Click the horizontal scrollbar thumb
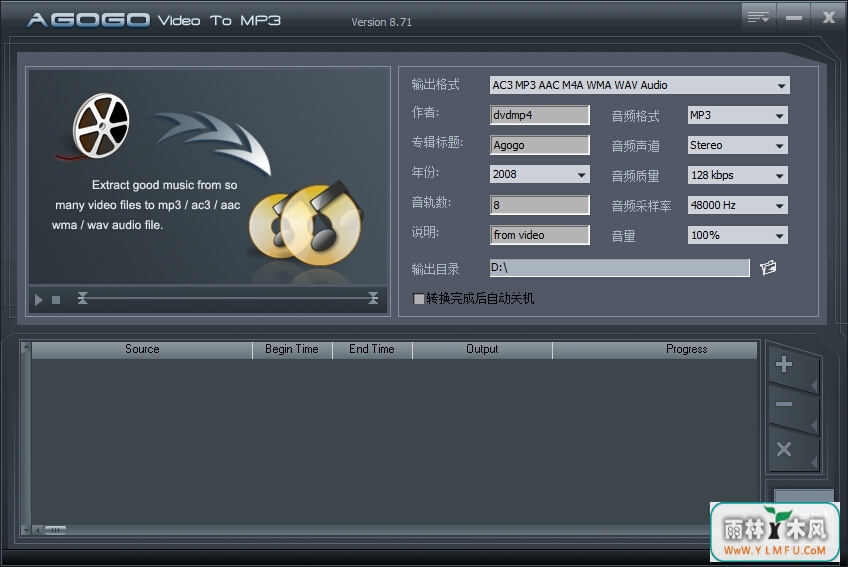This screenshot has width=848, height=567. (55, 530)
